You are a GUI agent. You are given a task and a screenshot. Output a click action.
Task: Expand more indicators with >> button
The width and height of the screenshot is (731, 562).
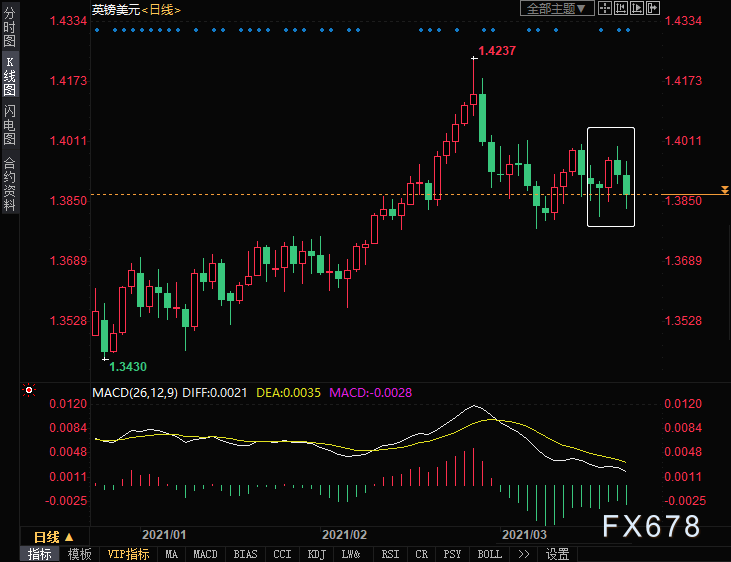tap(524, 554)
